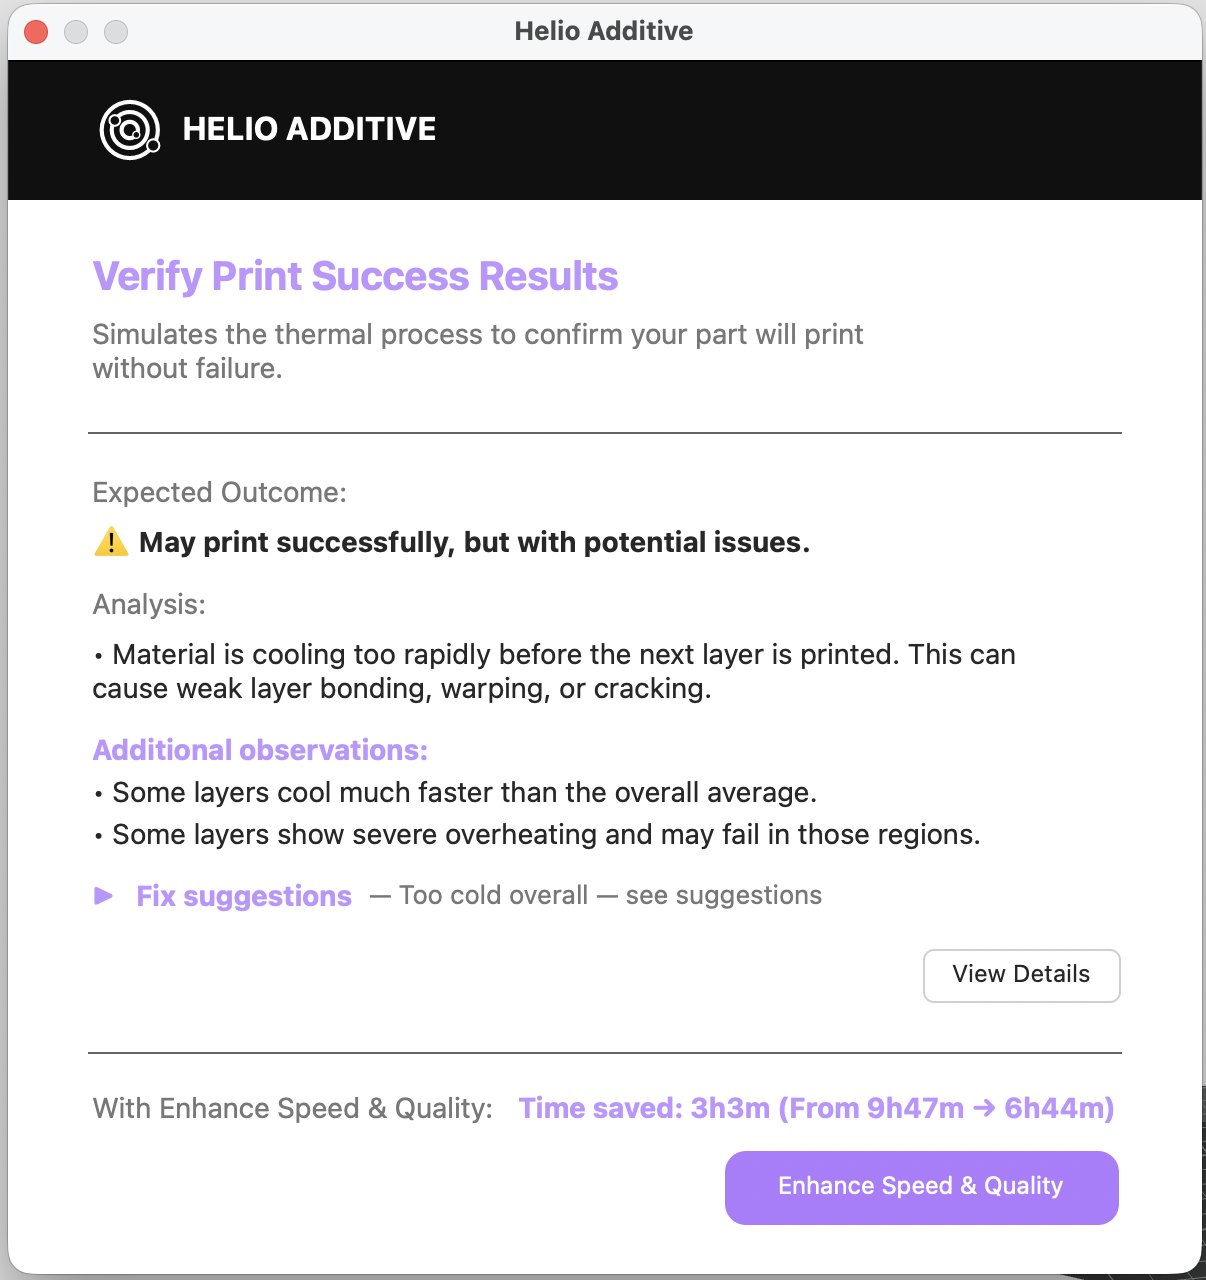Click the View Details button
Image resolution: width=1206 pixels, height=1280 pixels.
point(1021,975)
